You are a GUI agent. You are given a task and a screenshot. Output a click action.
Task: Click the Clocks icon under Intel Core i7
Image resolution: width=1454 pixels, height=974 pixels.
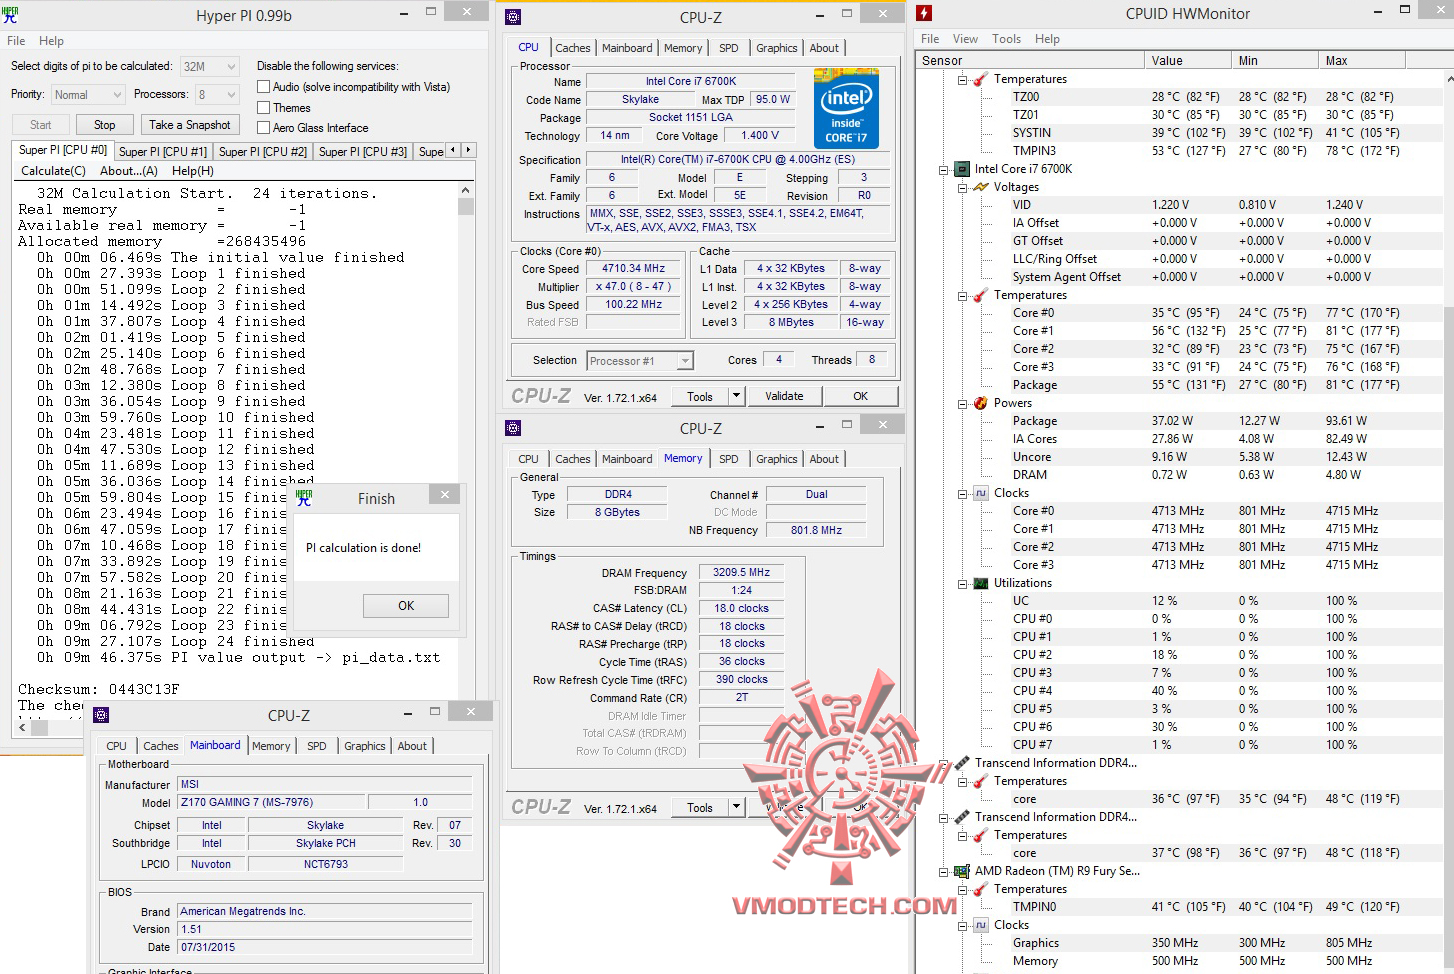point(980,493)
